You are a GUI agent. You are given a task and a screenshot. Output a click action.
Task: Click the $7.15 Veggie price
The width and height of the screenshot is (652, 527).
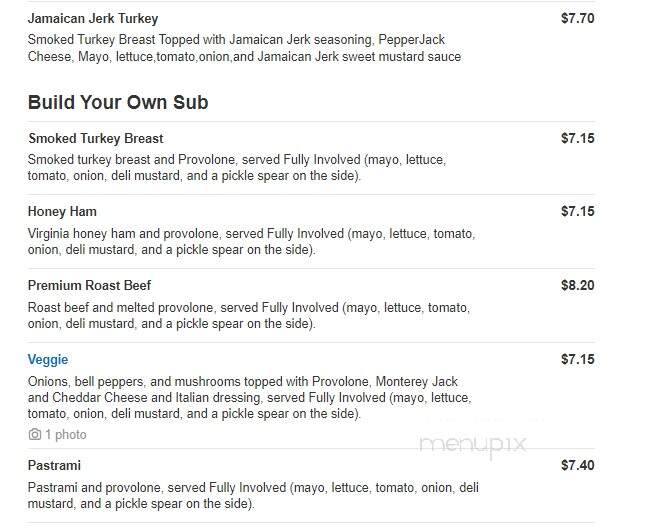578,359
